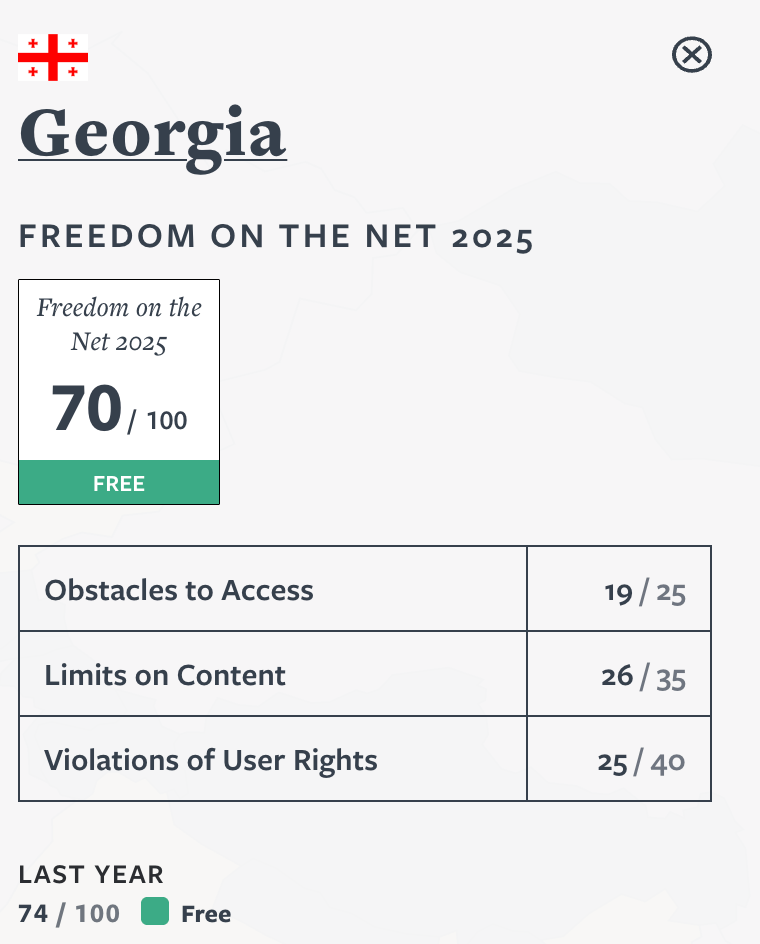This screenshot has width=760, height=944.
Task: Click the large score number 70
Action: tap(86, 409)
